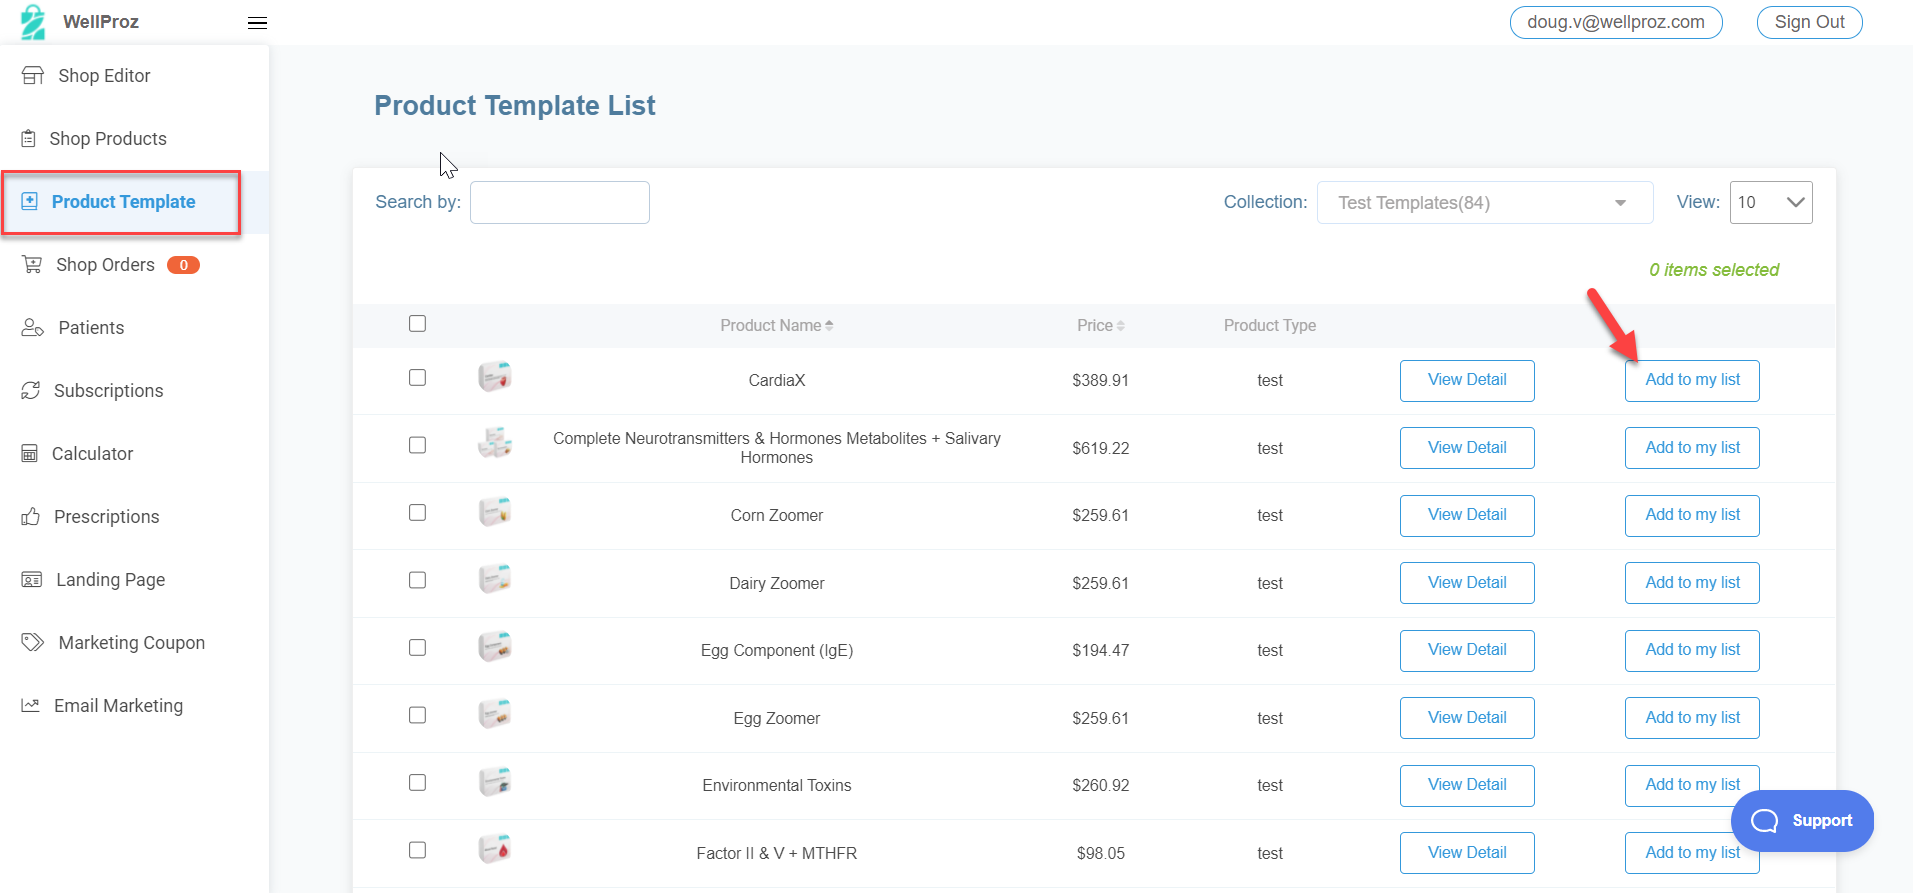Sort by Product Name column
The image size is (1913, 893).
776,326
